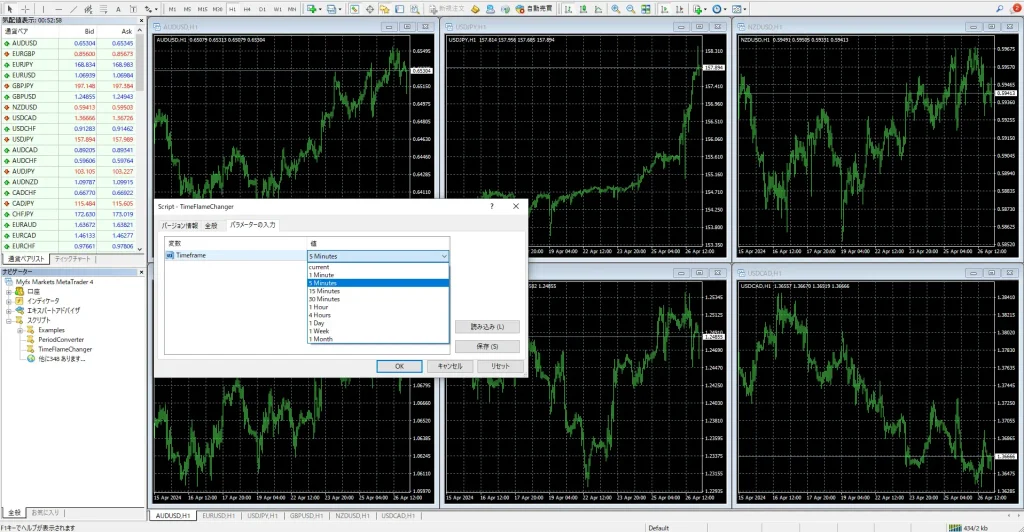
Task: Switch chart to H4 timeframe
Action: pyautogui.click(x=247, y=9)
